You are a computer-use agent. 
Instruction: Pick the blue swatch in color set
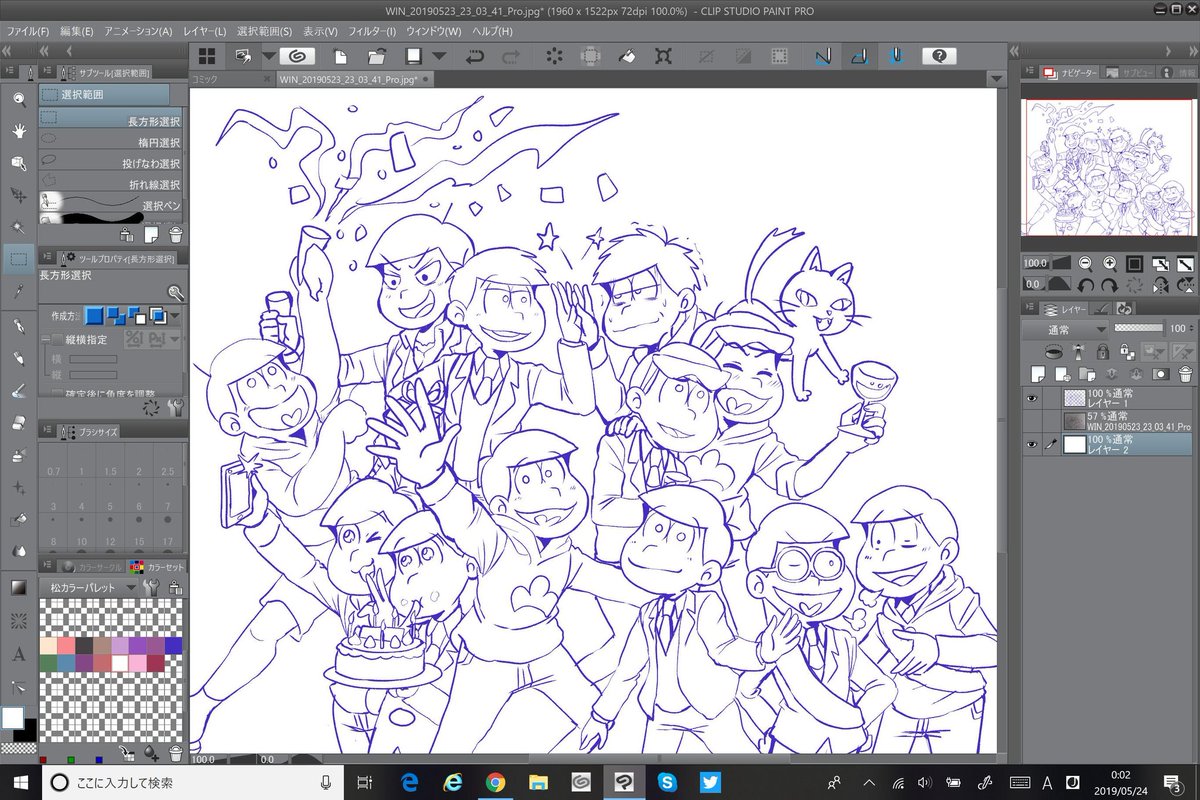172,646
